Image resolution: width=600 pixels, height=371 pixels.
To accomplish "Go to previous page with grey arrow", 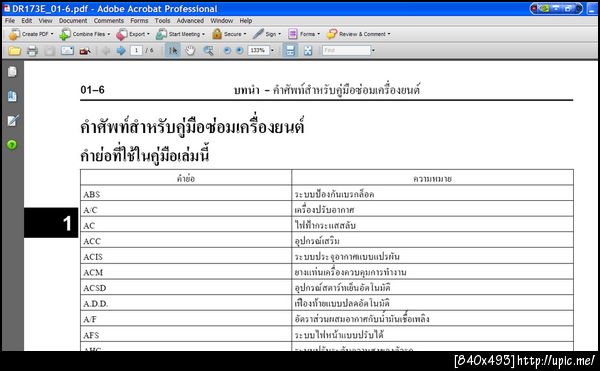I will point(106,50).
